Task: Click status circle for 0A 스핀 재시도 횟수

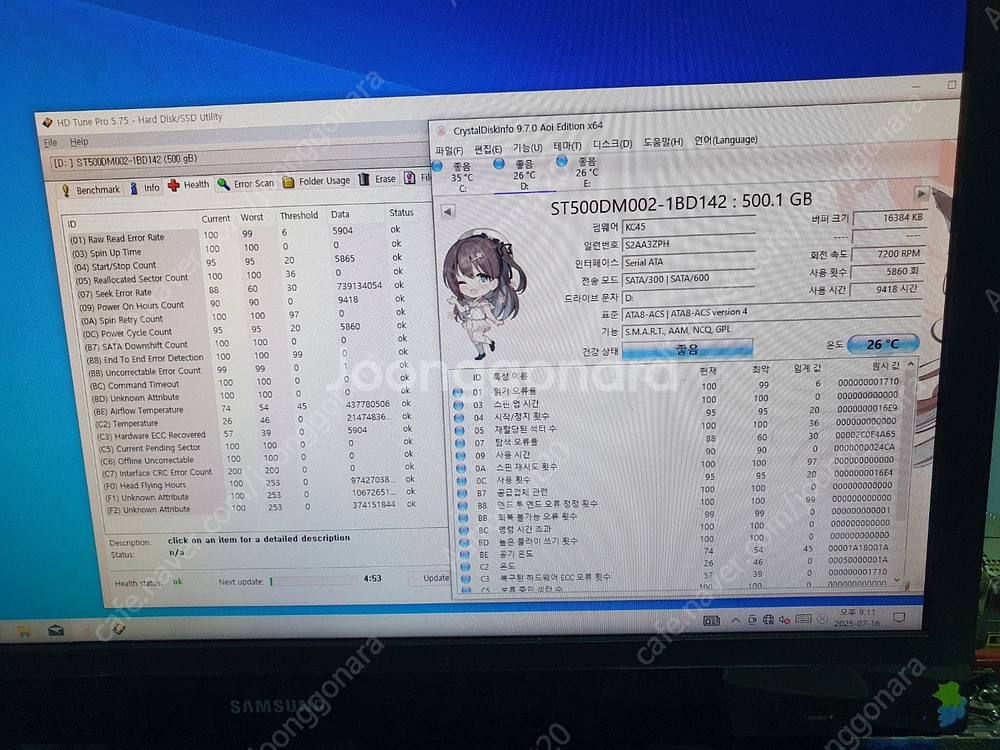Action: [x=460, y=468]
